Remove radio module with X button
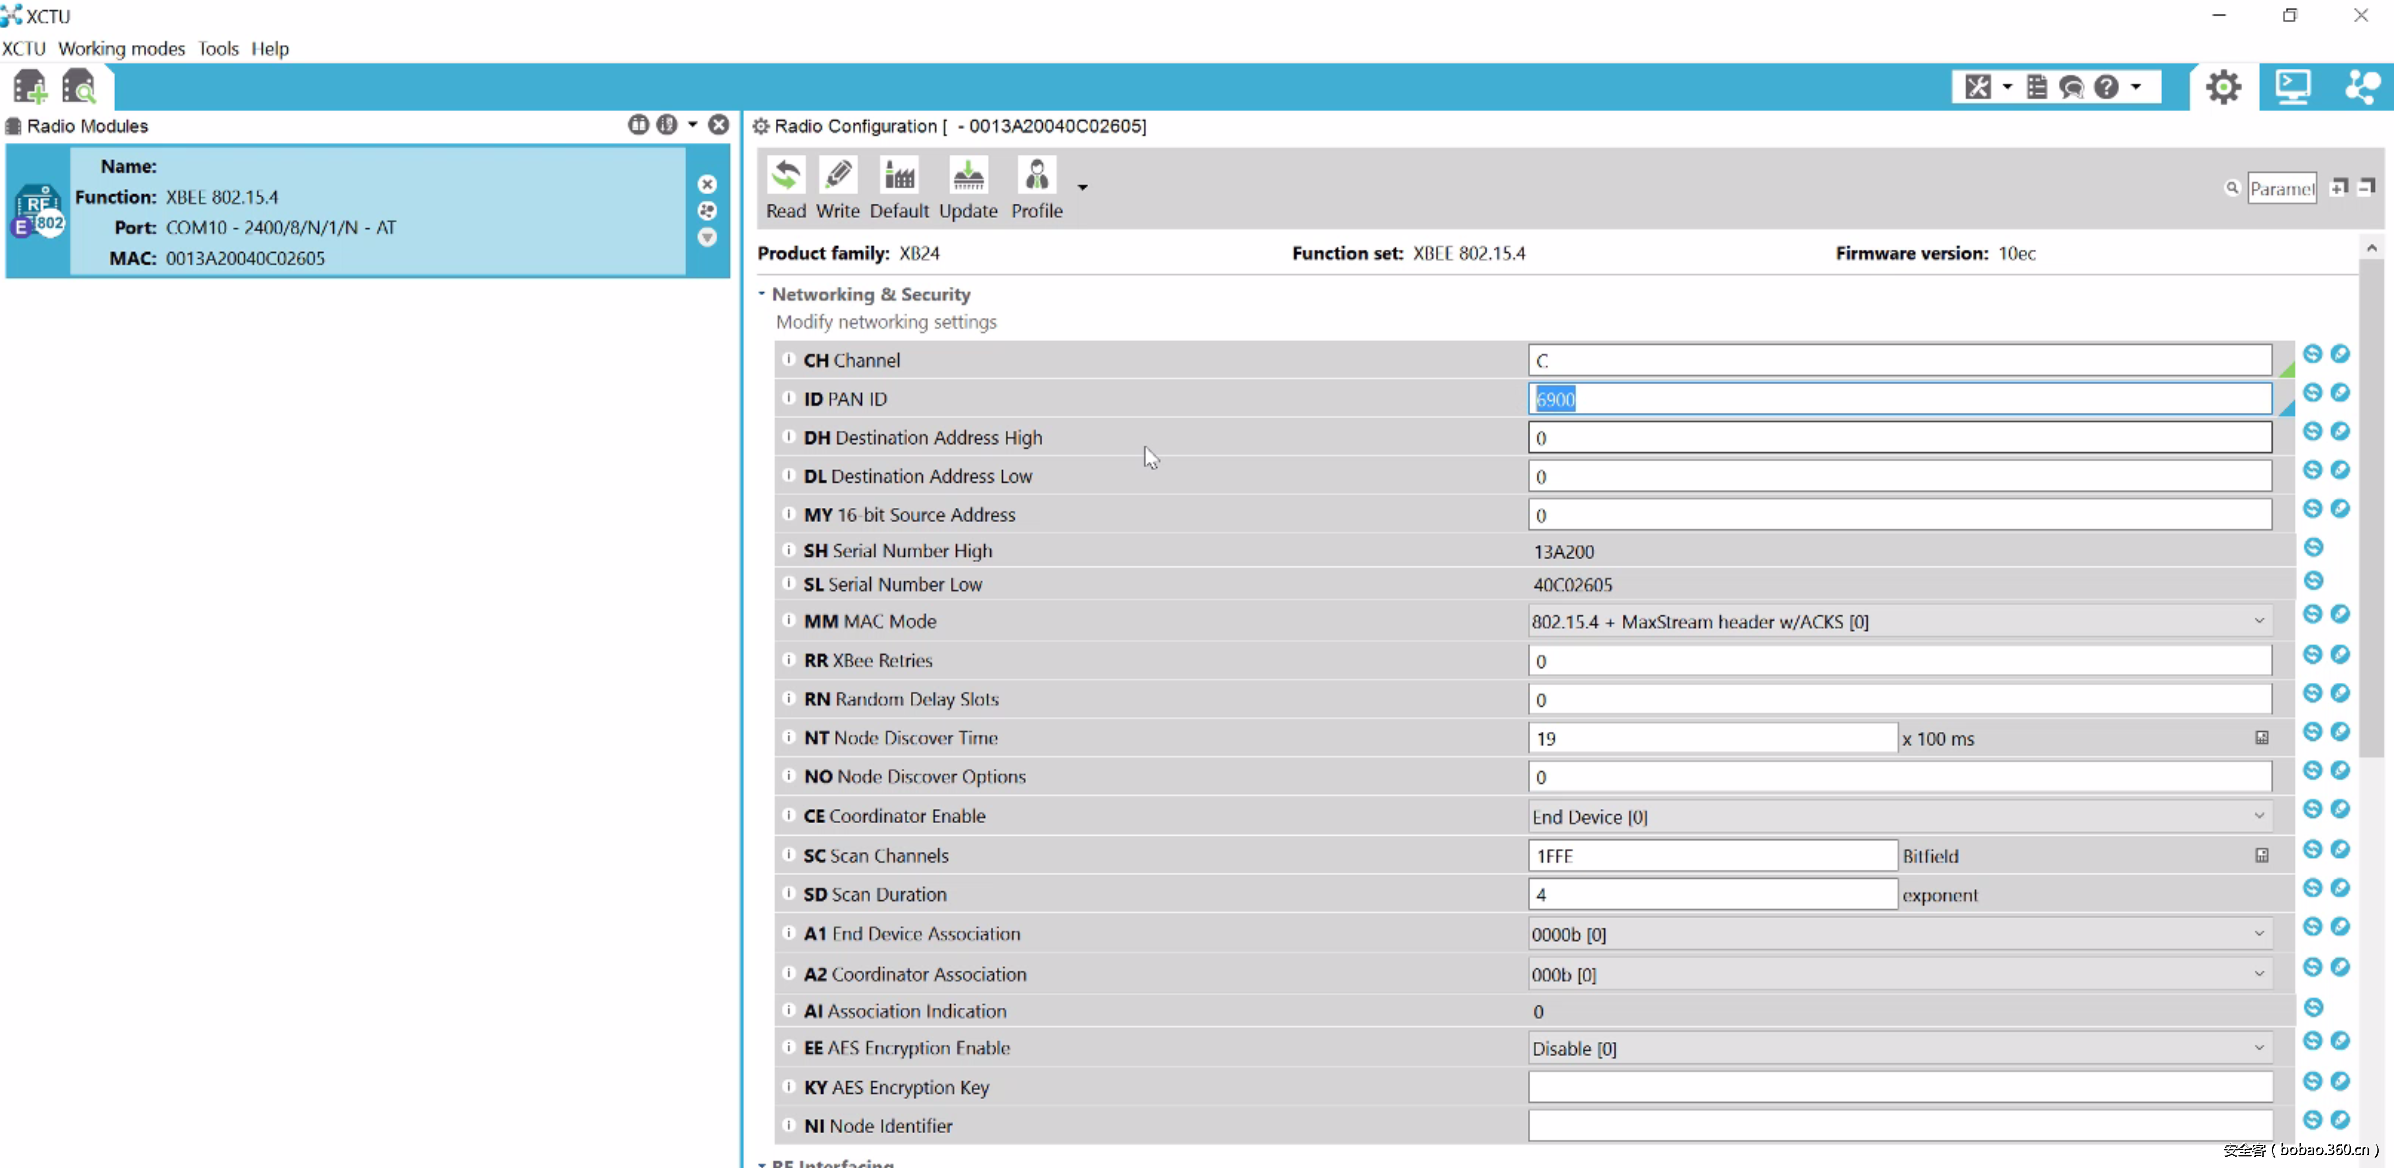This screenshot has width=2394, height=1168. pyautogui.click(x=707, y=184)
